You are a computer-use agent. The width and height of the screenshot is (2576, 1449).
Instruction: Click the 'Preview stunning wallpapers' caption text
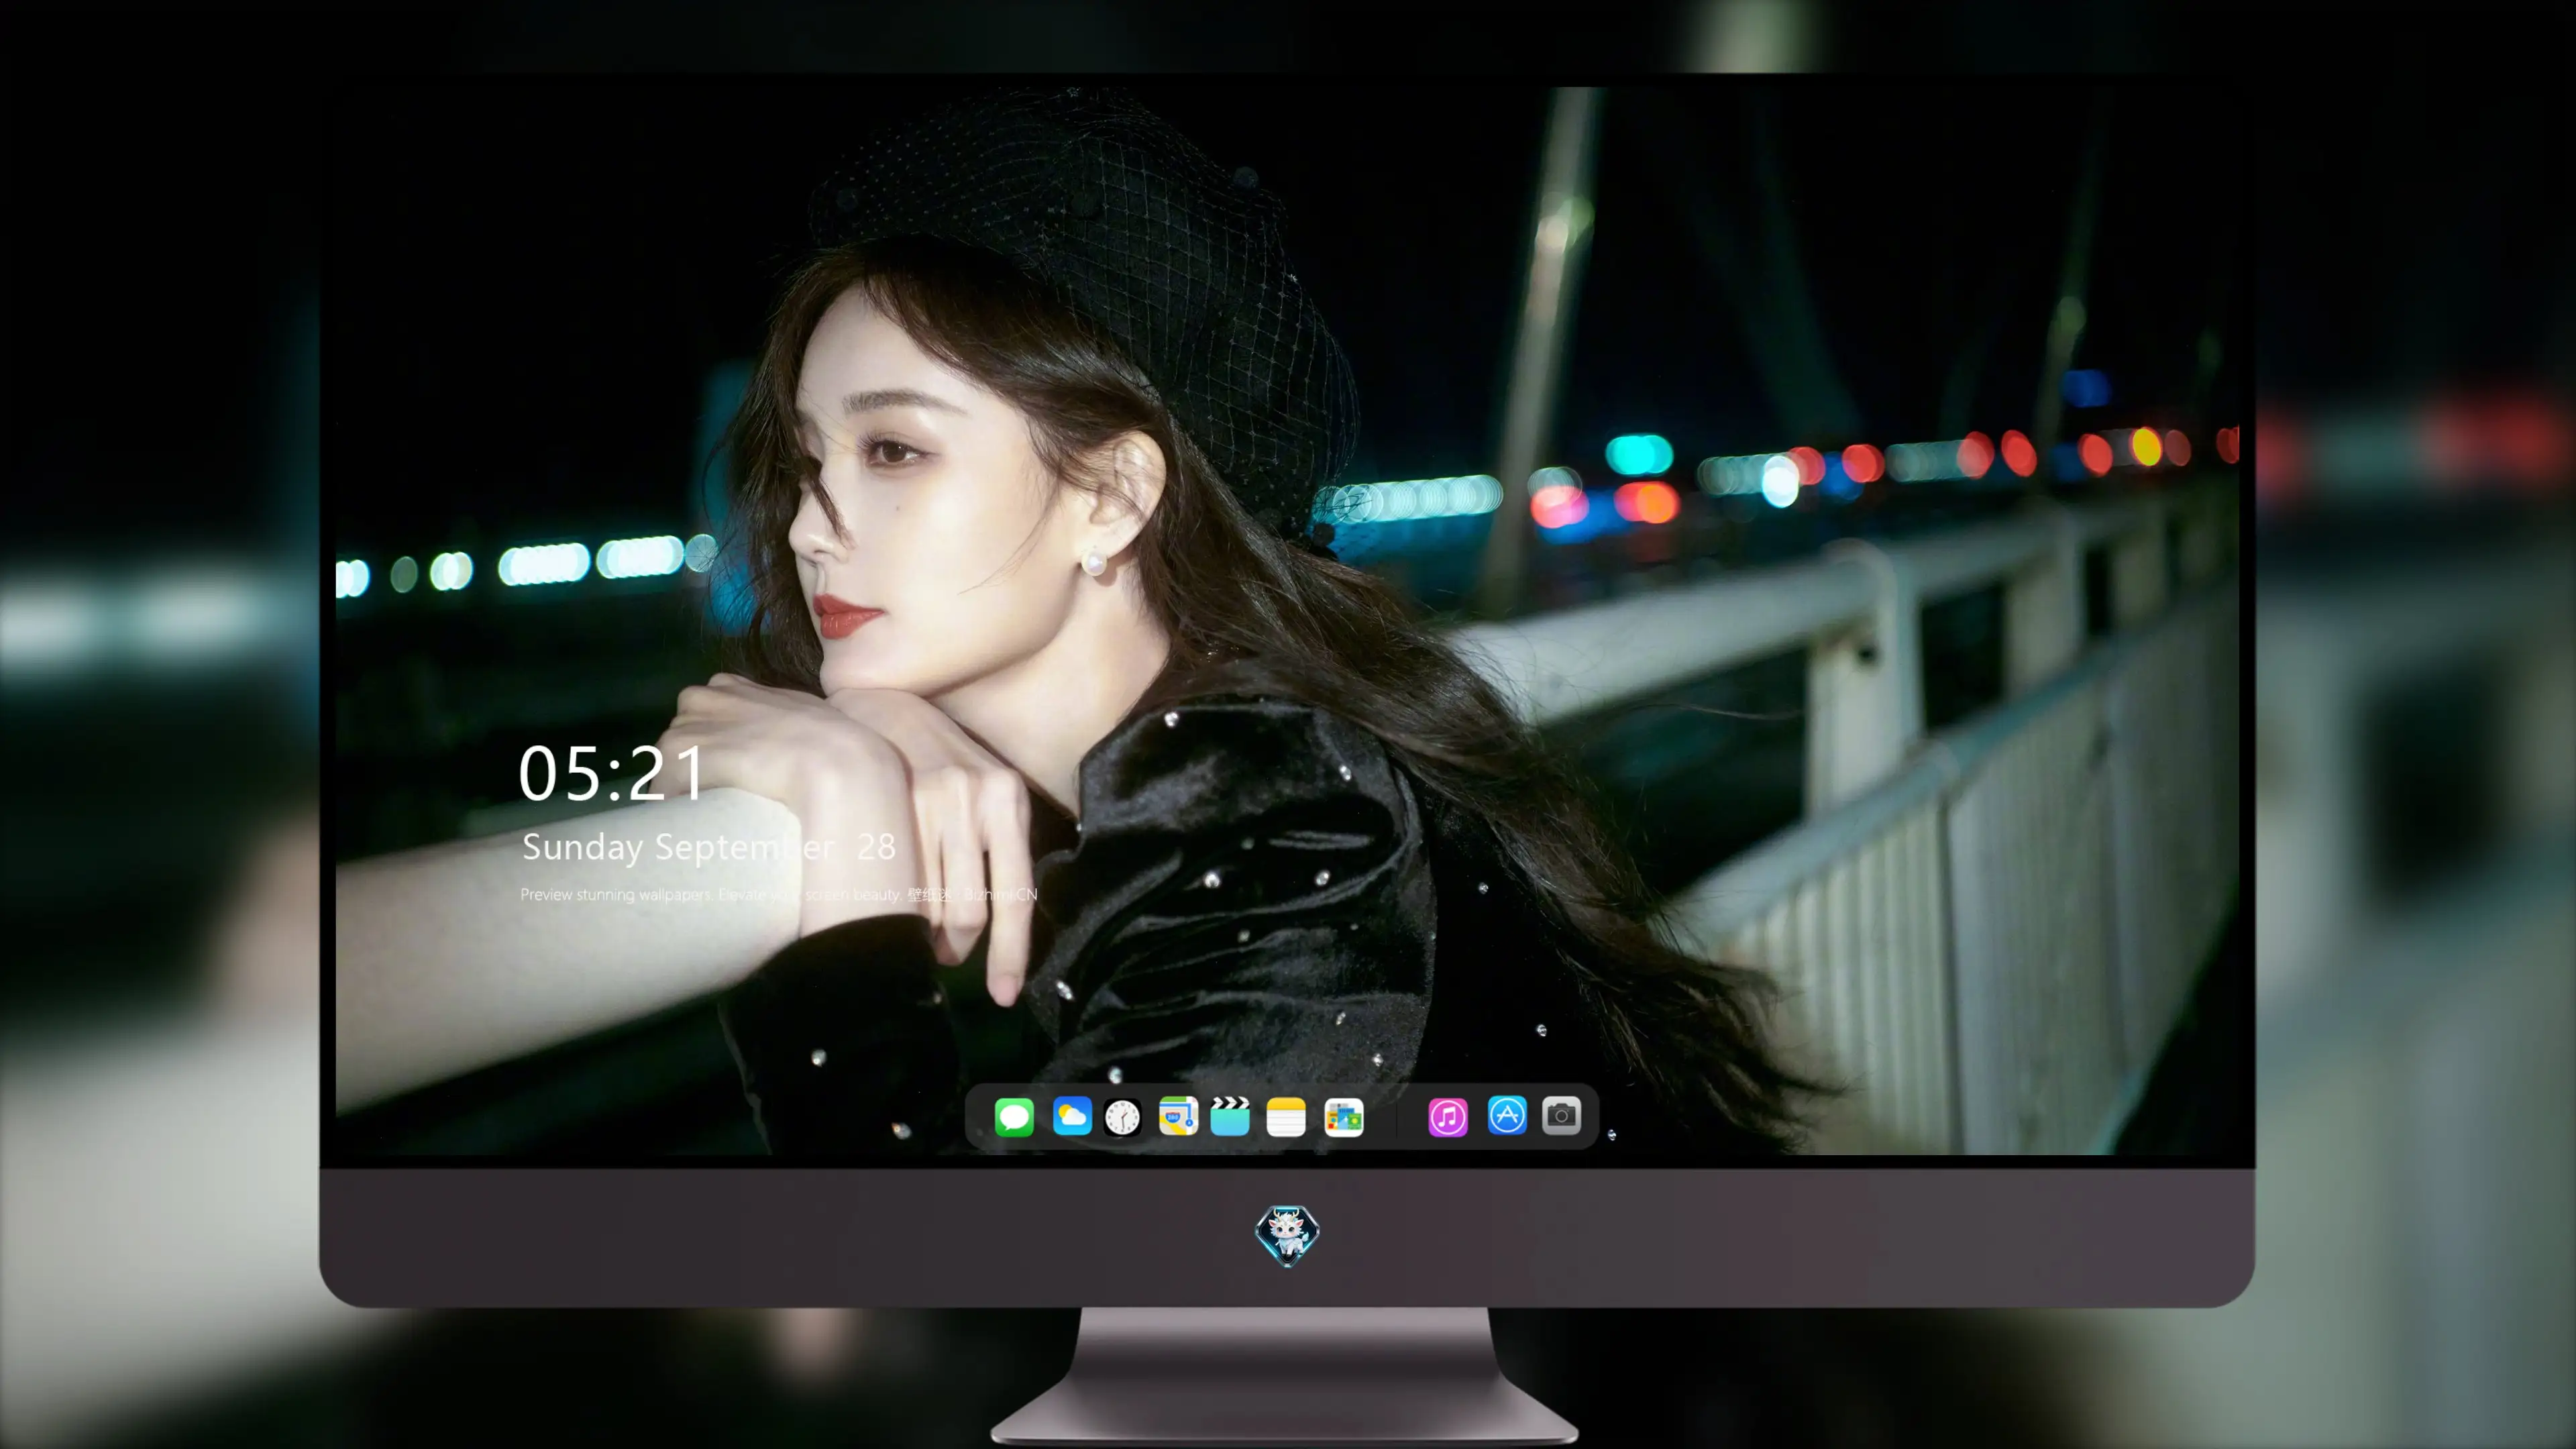779,894
